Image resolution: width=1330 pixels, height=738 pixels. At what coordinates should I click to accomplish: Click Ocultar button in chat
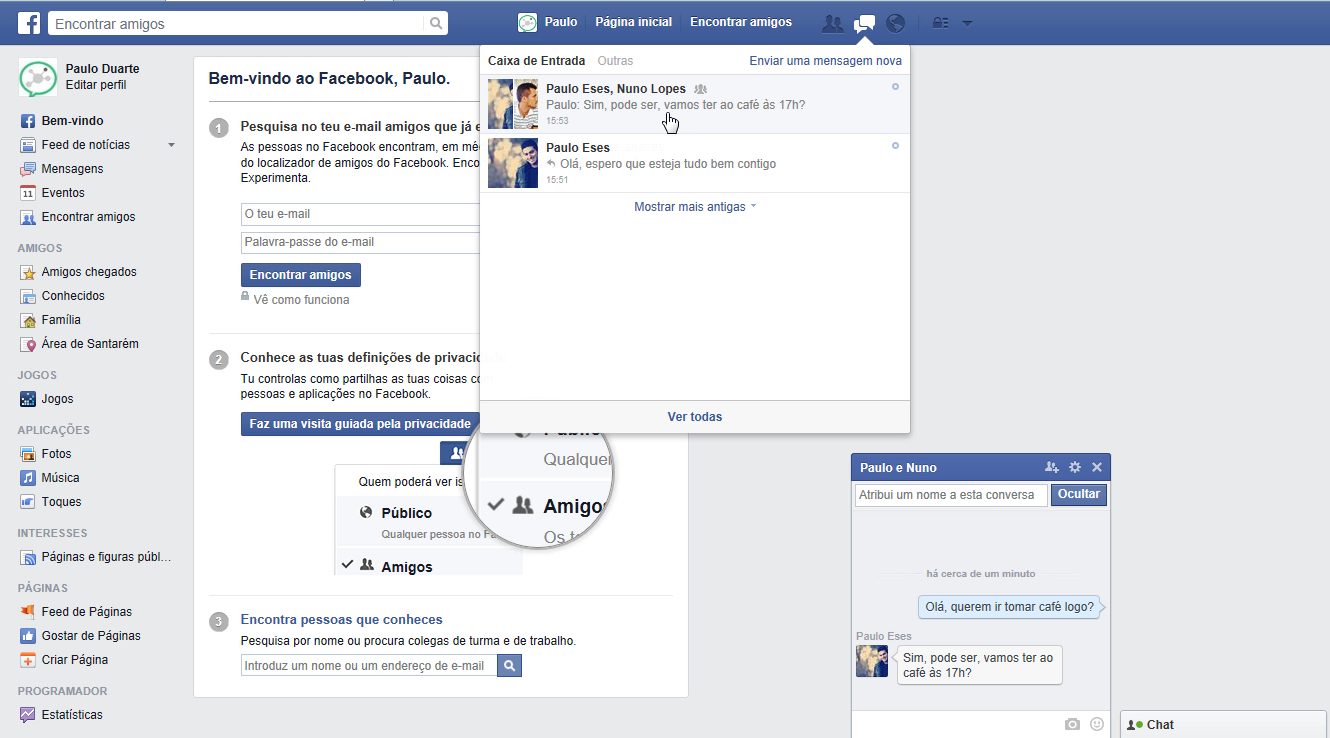click(x=1079, y=494)
